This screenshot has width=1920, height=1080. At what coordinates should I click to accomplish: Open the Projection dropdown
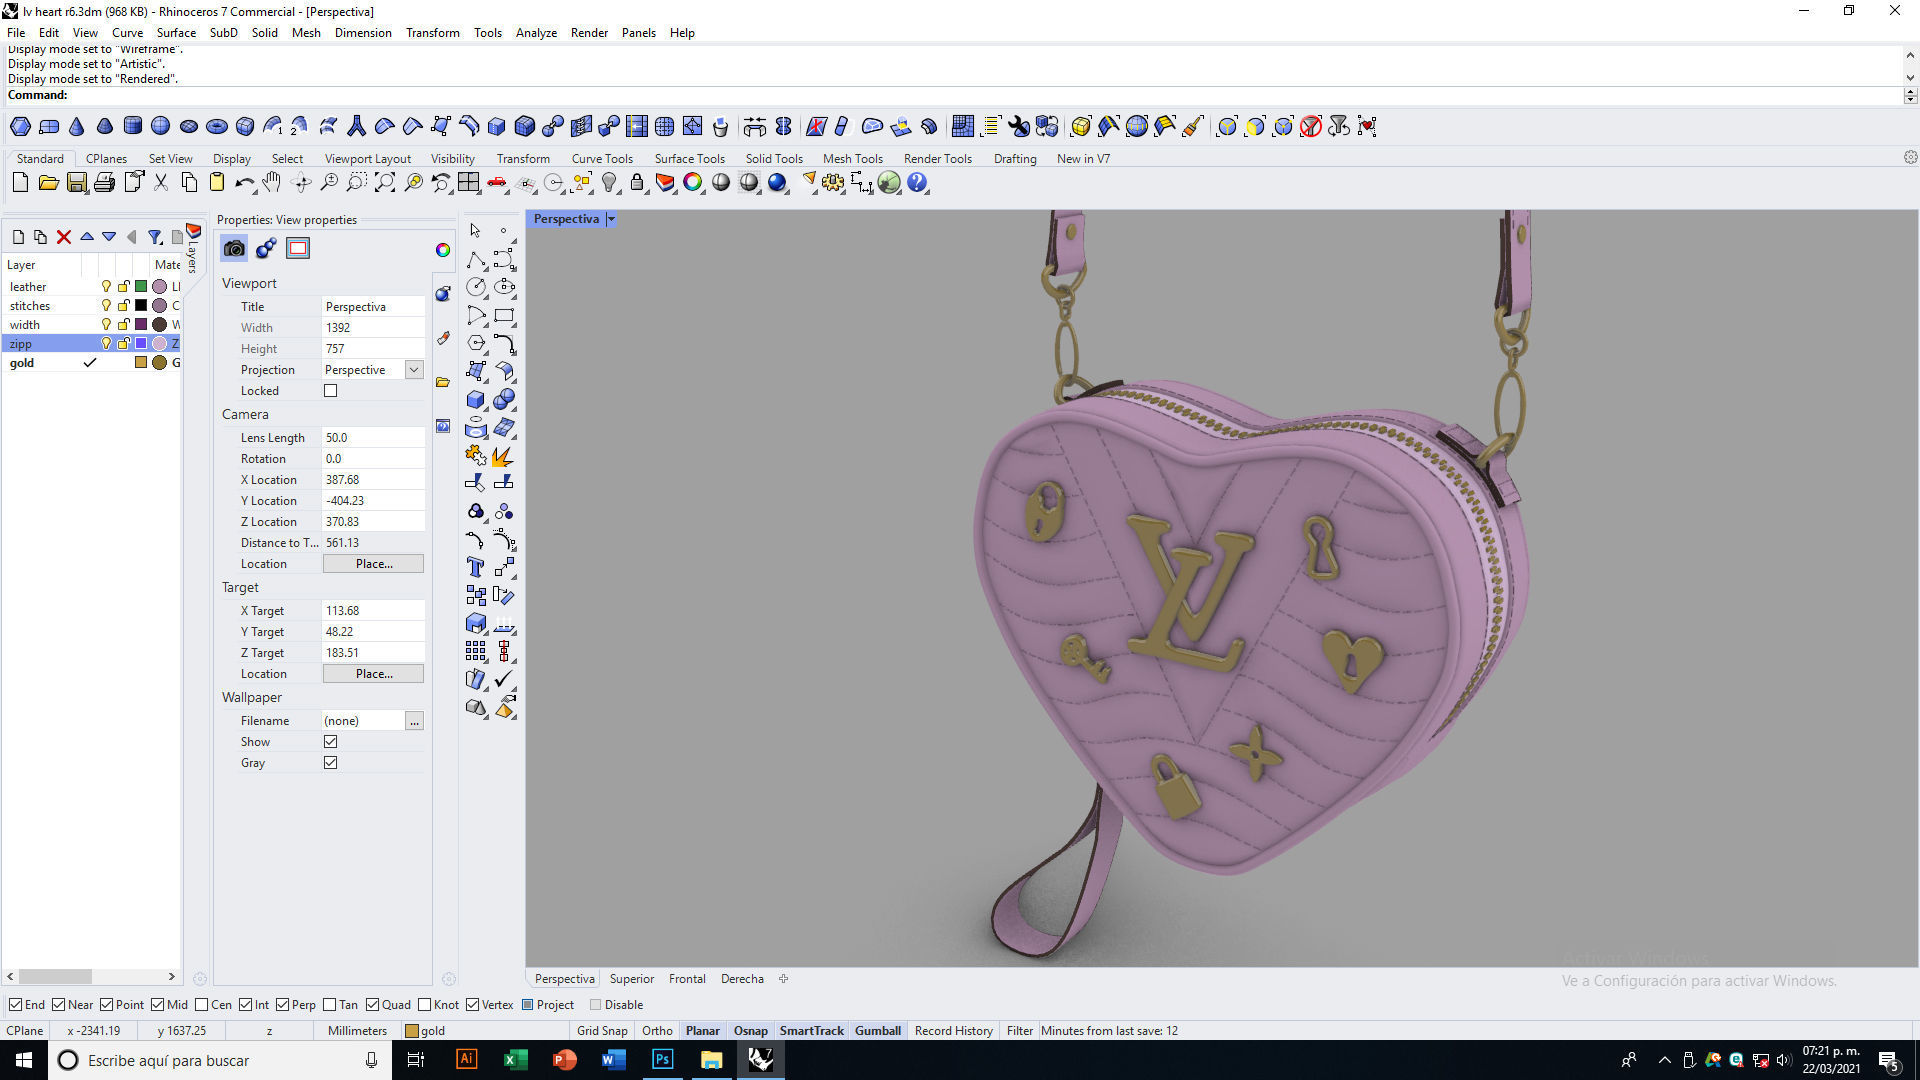[413, 370]
